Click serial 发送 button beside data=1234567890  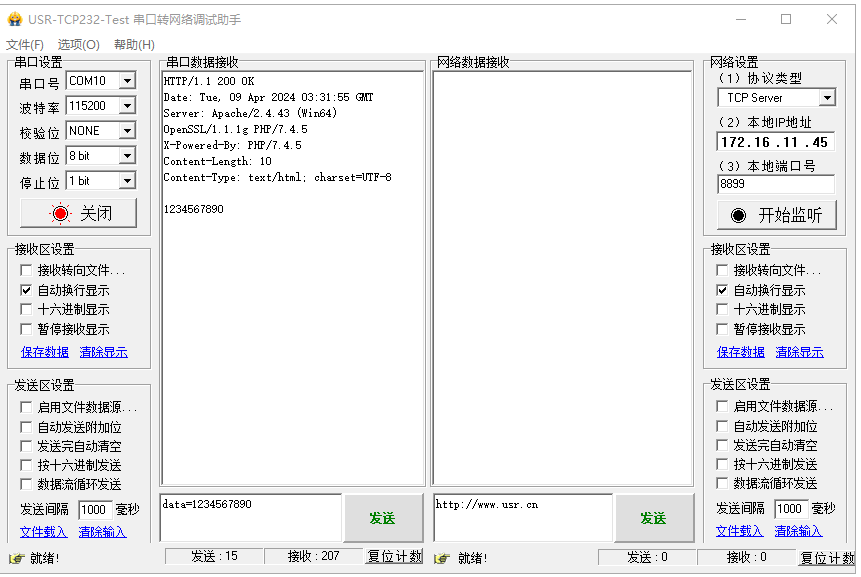click(x=383, y=518)
